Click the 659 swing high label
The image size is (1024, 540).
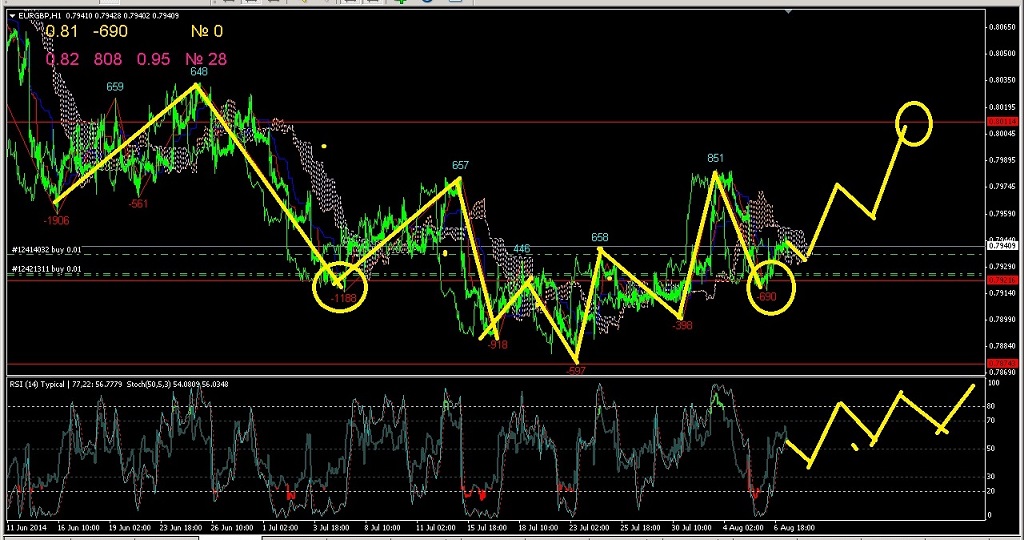pyautogui.click(x=115, y=87)
